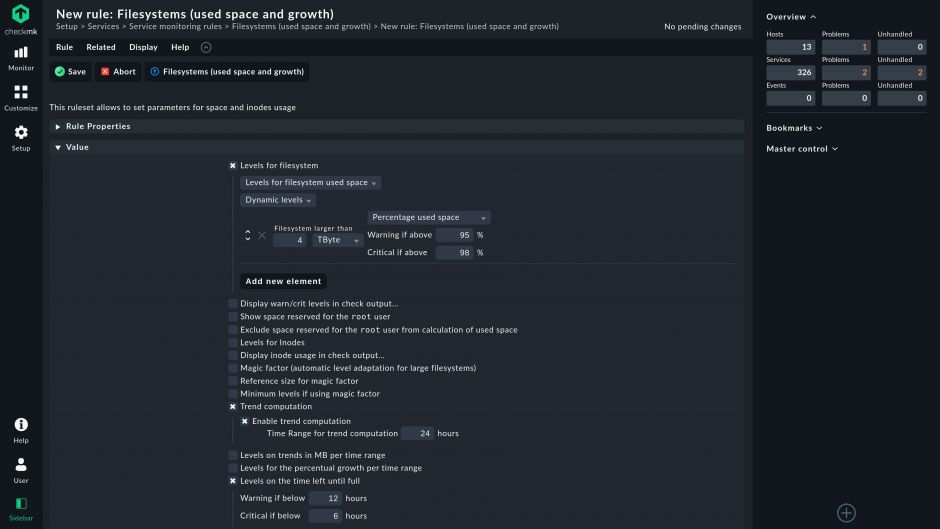Viewport: 940px width, 529px height.
Task: Open the Help info icon
Action: [x=21, y=430]
